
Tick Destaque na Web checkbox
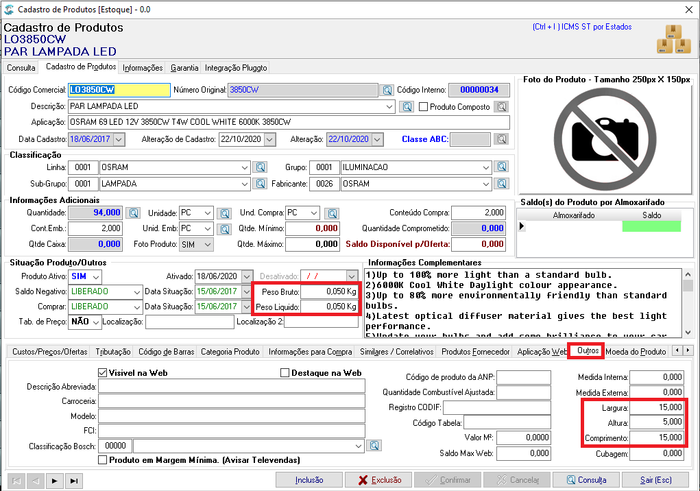coord(284,373)
